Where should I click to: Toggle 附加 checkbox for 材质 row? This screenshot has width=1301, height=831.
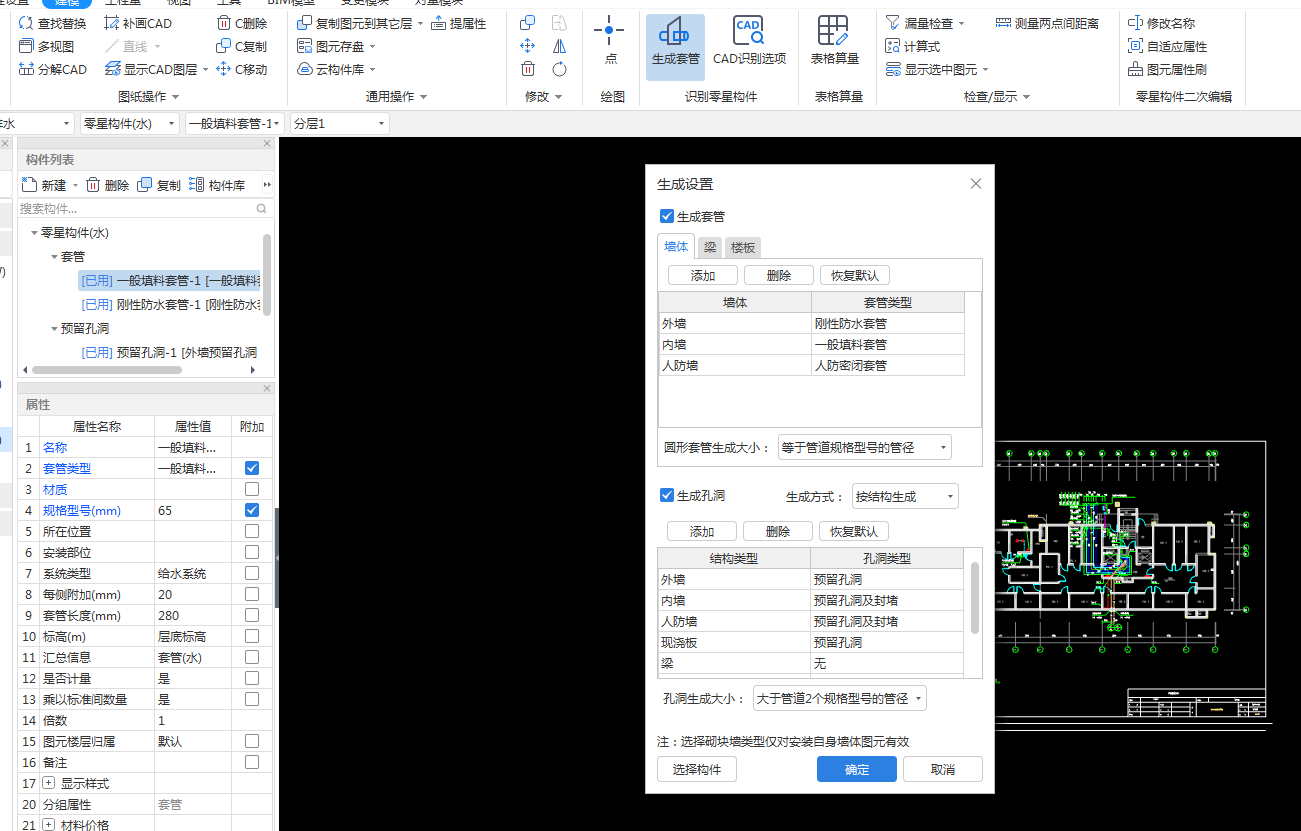tap(252, 489)
